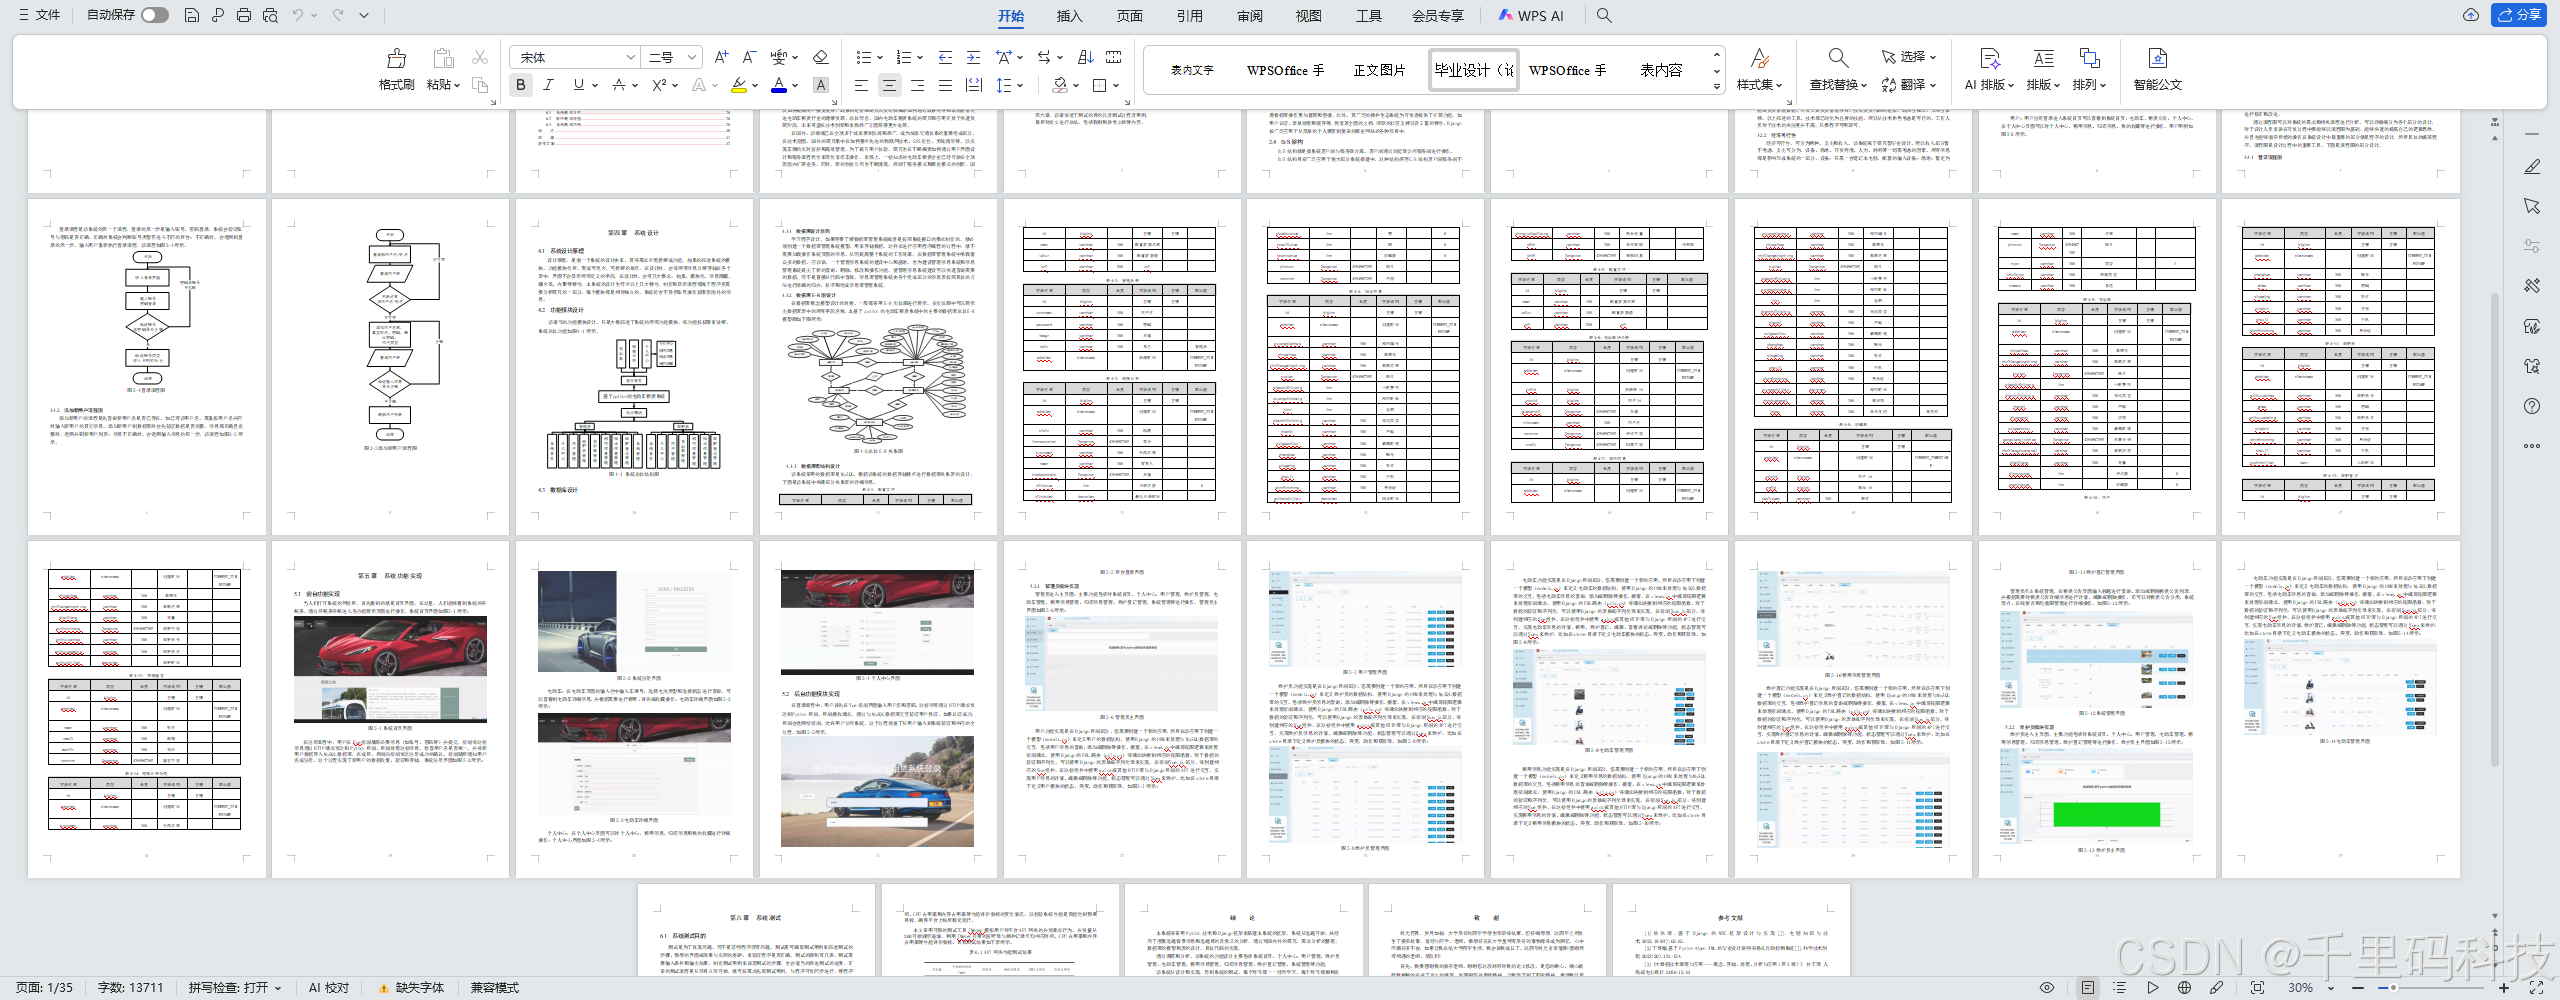The width and height of the screenshot is (2560, 1000).
Task: Open AI 排版 layout tool
Action: click(x=1990, y=70)
